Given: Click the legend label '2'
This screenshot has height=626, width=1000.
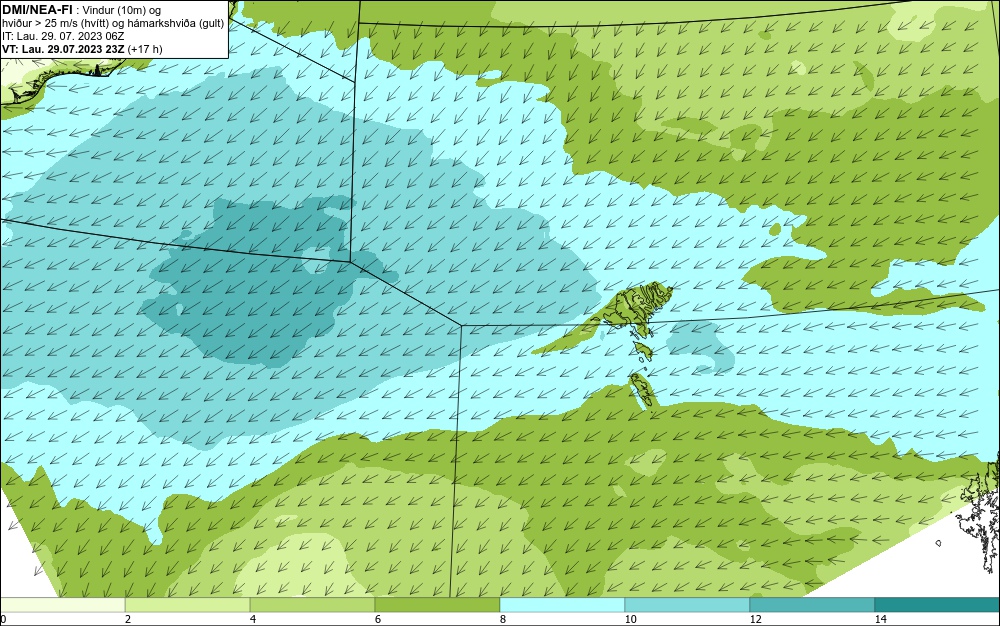Looking at the screenshot, I should pyautogui.click(x=128, y=619).
